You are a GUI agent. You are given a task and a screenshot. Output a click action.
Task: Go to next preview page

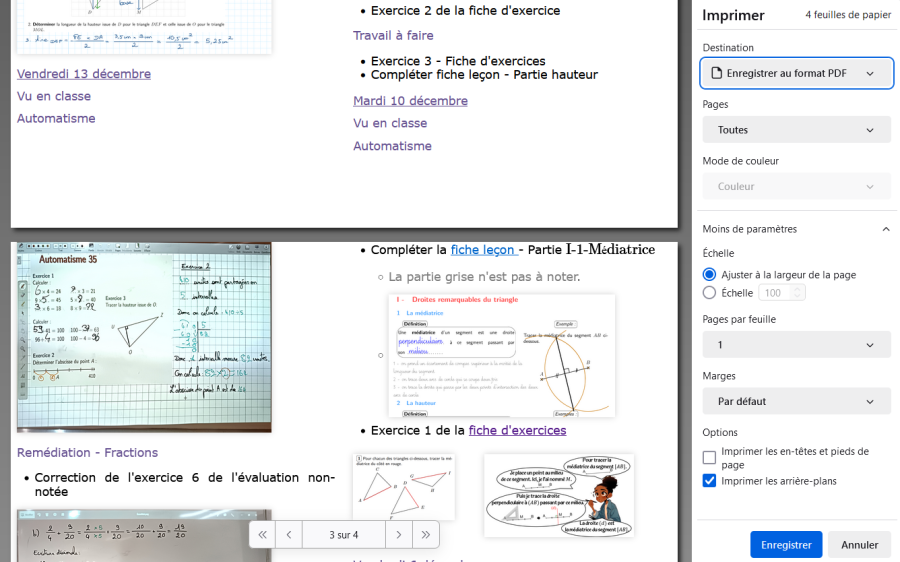pos(398,534)
